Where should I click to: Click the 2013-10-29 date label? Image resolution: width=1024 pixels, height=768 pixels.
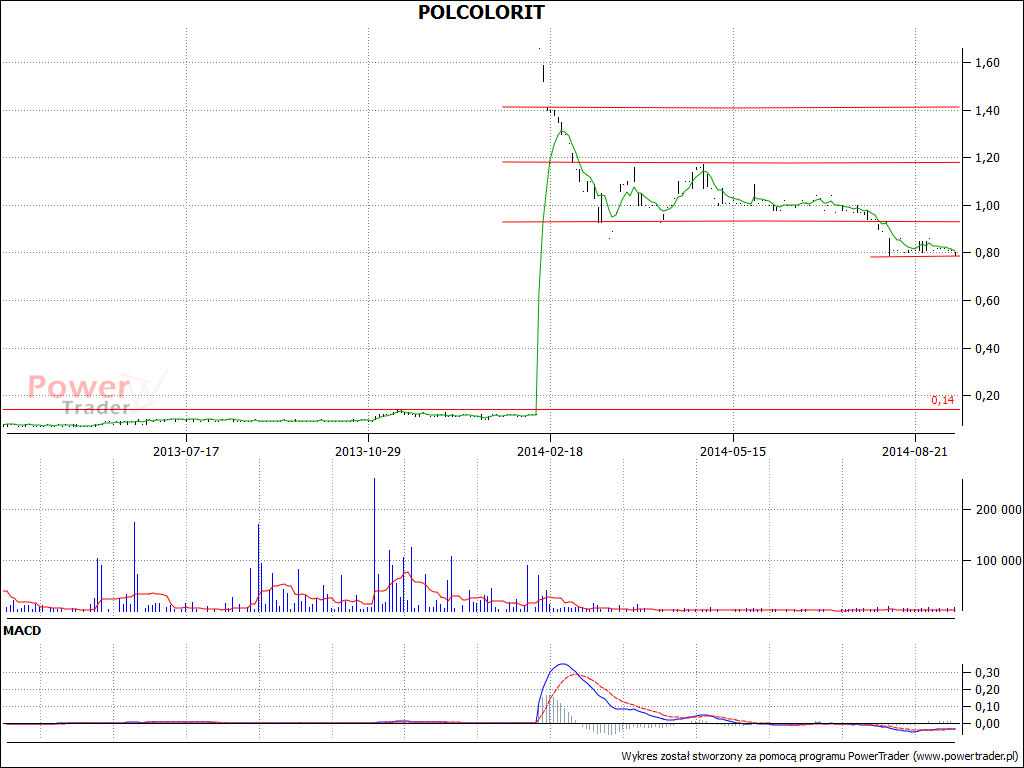tap(368, 451)
